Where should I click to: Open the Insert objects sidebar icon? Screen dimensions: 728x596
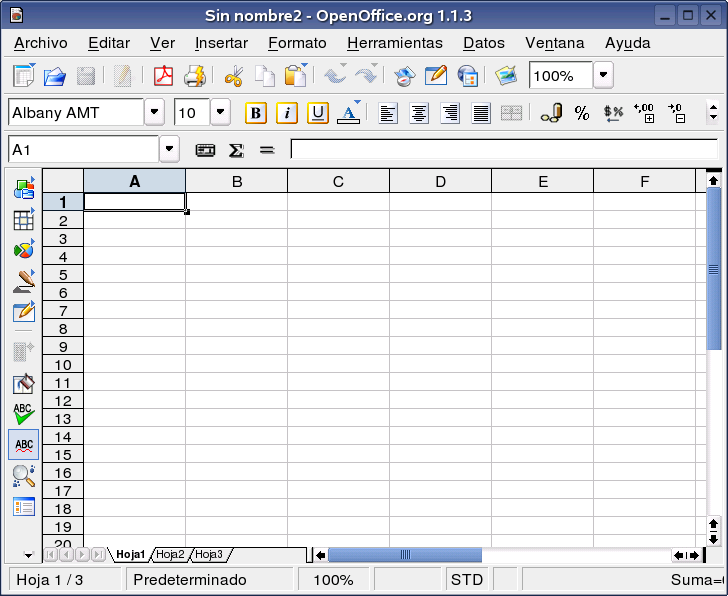pyautogui.click(x=24, y=188)
